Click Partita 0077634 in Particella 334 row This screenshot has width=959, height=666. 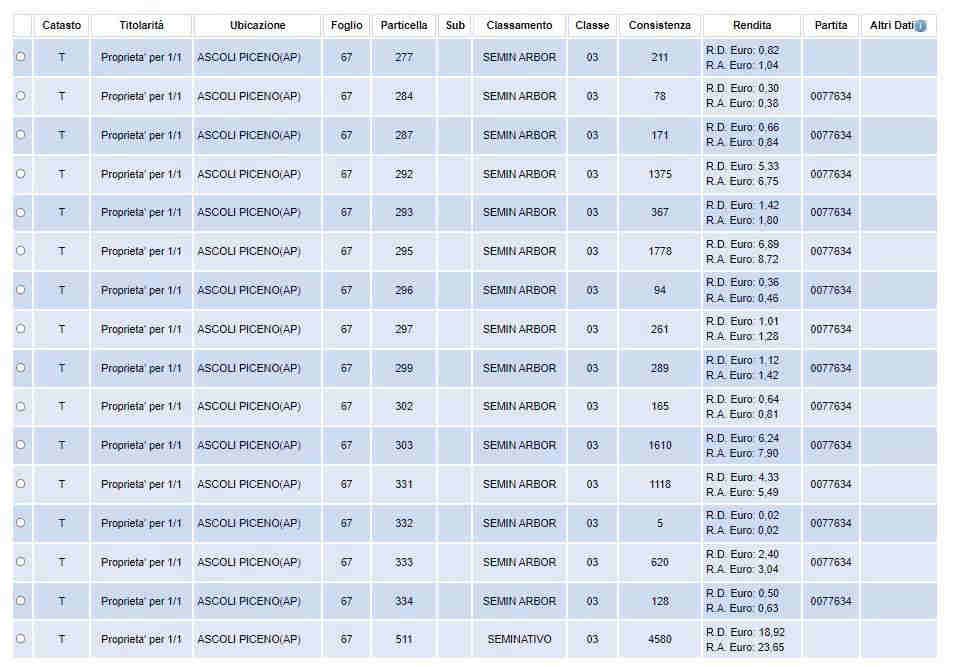[830, 601]
